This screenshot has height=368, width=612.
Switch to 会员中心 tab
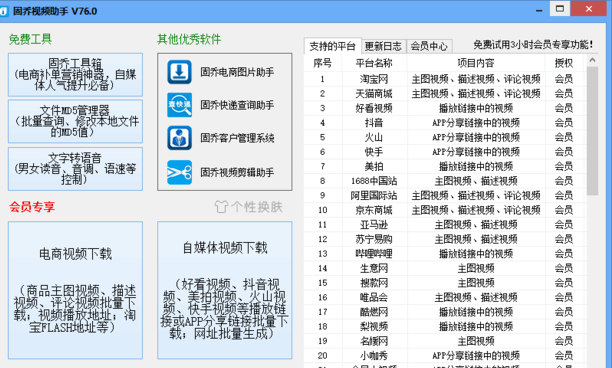click(x=429, y=46)
